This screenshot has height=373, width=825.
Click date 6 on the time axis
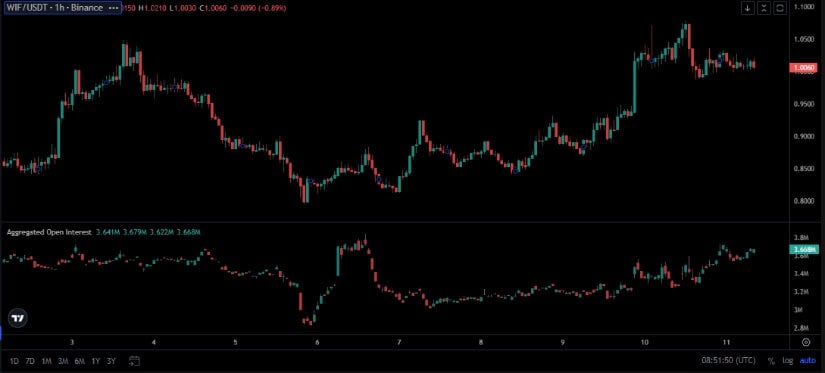tap(317, 342)
